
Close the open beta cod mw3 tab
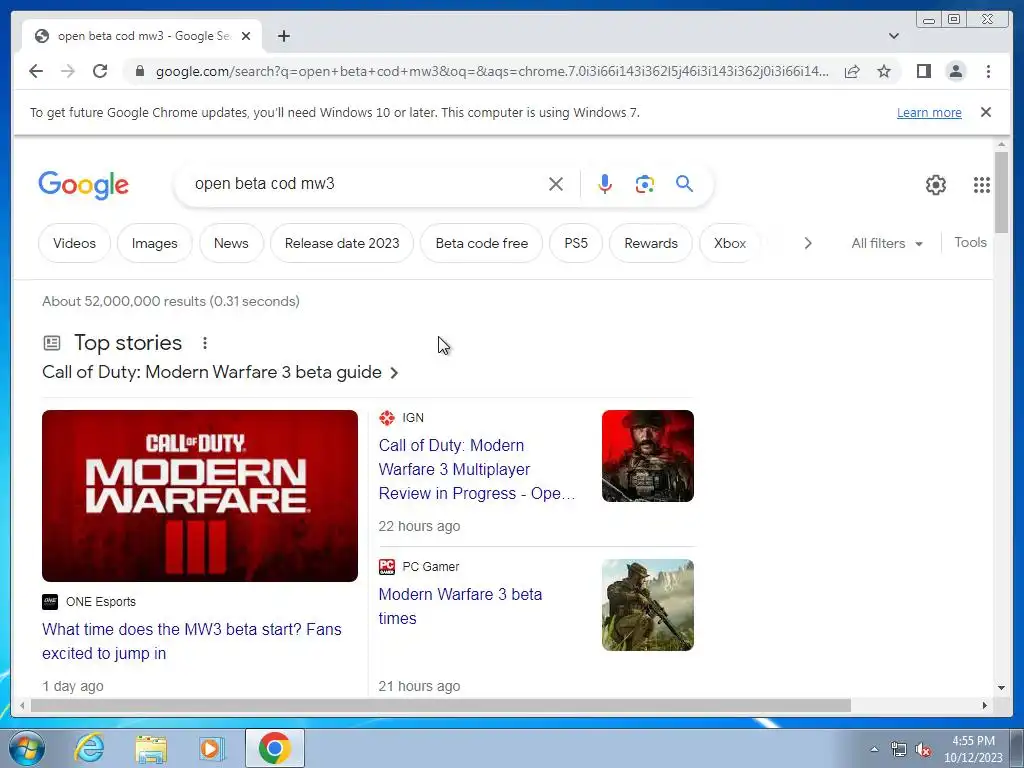point(246,36)
